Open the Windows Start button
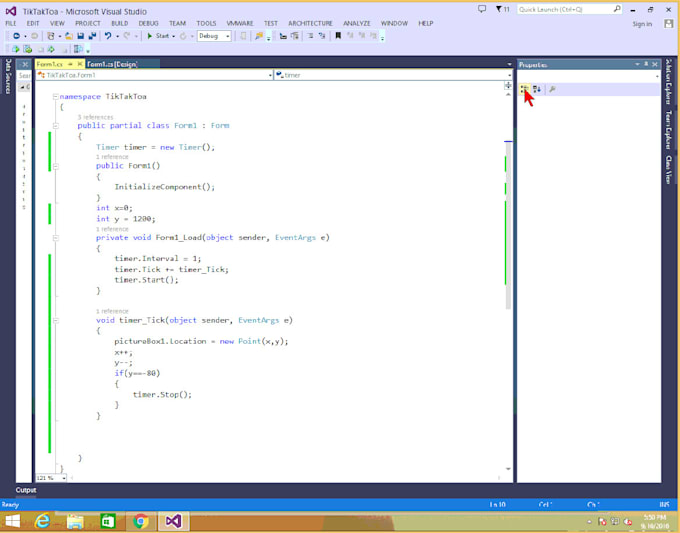680x533 pixels. [x=13, y=521]
